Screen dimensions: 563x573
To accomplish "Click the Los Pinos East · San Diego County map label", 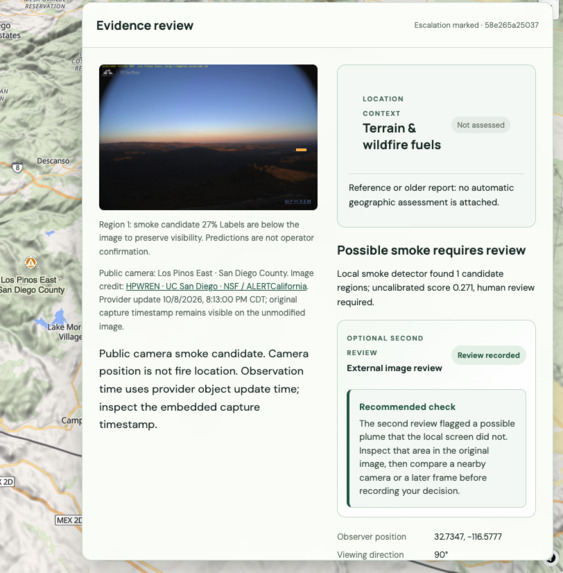I will point(32,285).
